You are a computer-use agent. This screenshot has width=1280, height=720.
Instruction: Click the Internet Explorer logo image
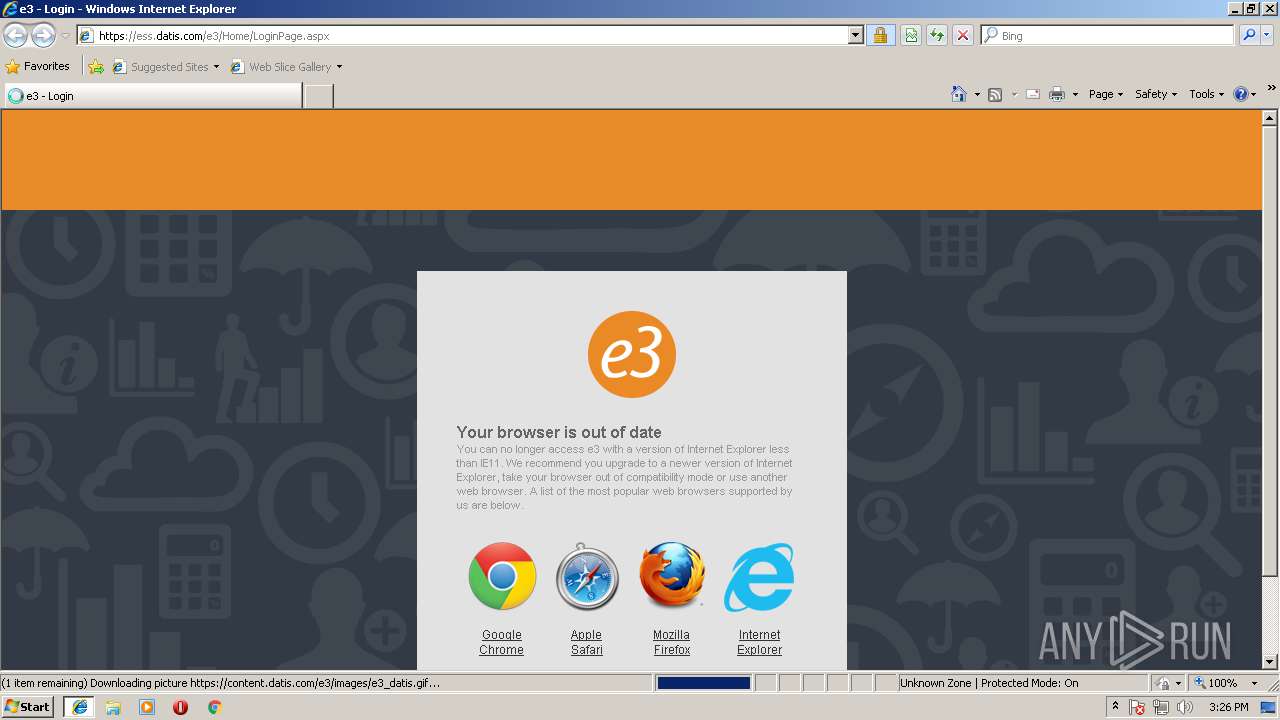[x=759, y=577]
